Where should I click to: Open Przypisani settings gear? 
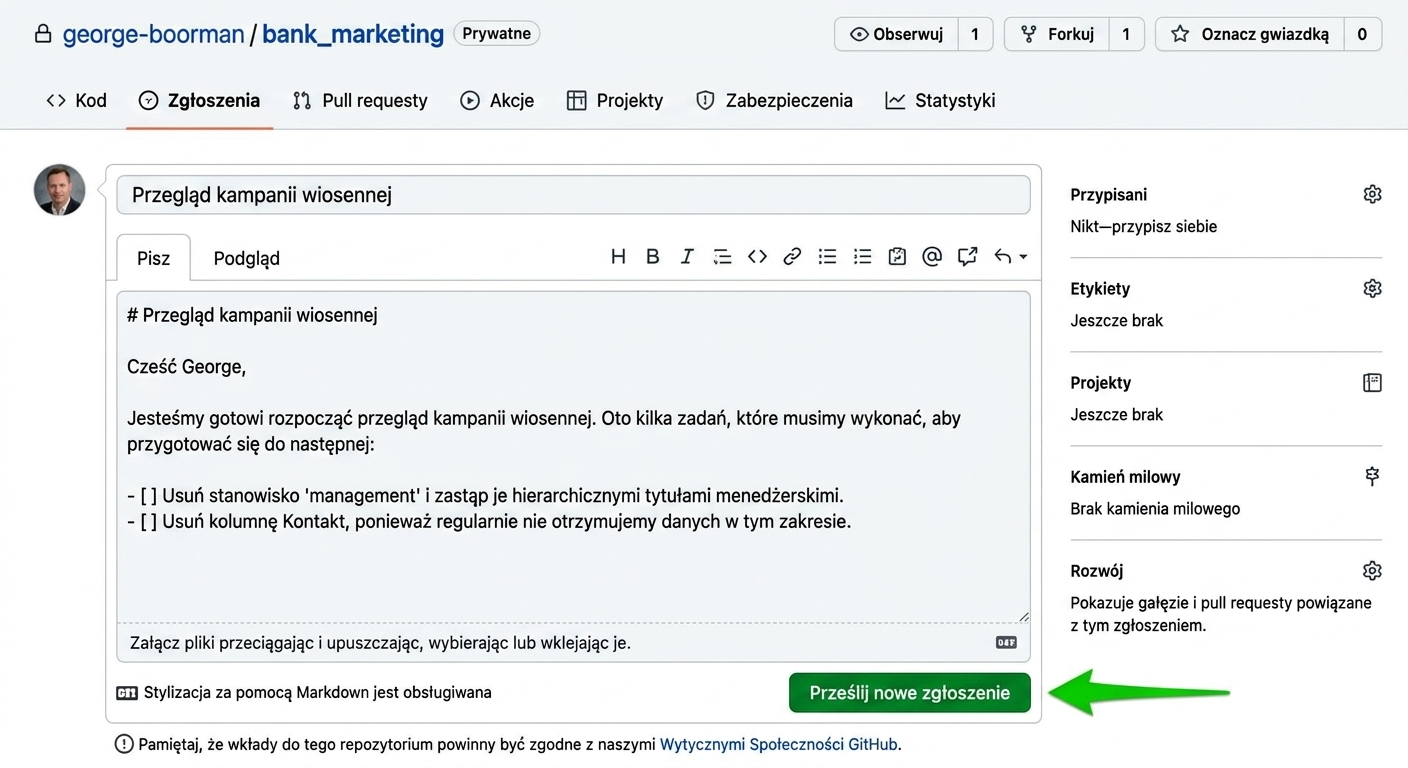coord(1372,194)
